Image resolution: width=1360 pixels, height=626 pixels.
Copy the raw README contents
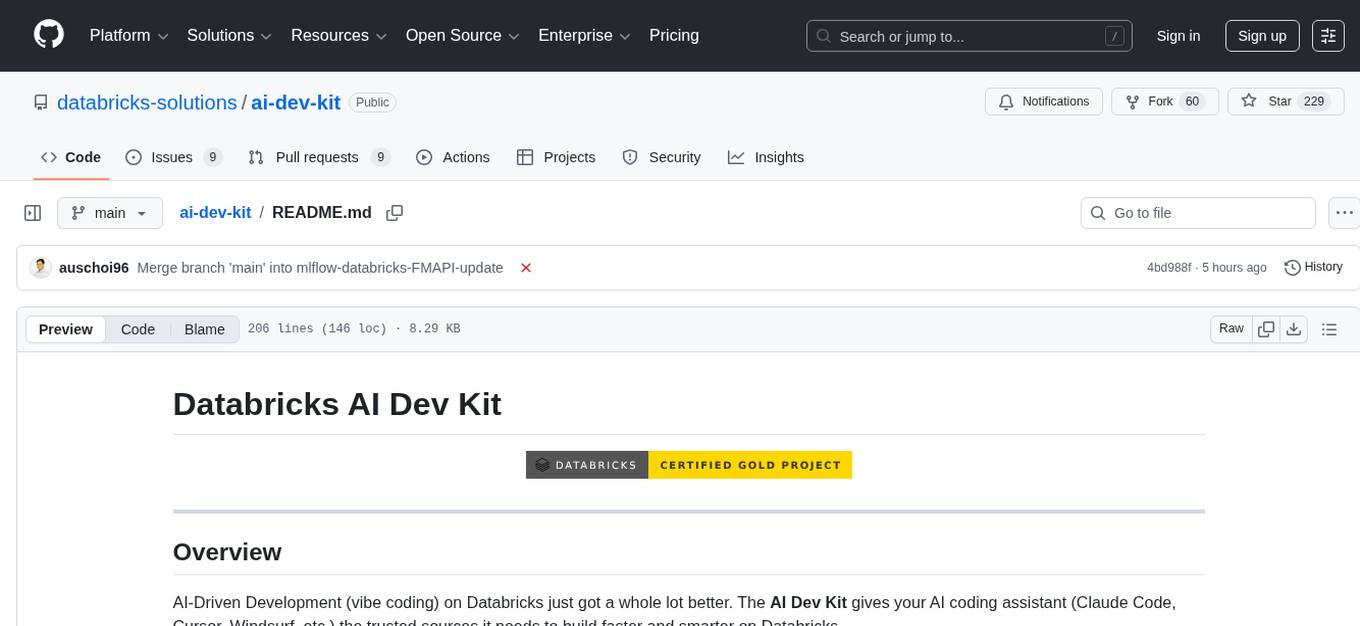tap(1266, 328)
